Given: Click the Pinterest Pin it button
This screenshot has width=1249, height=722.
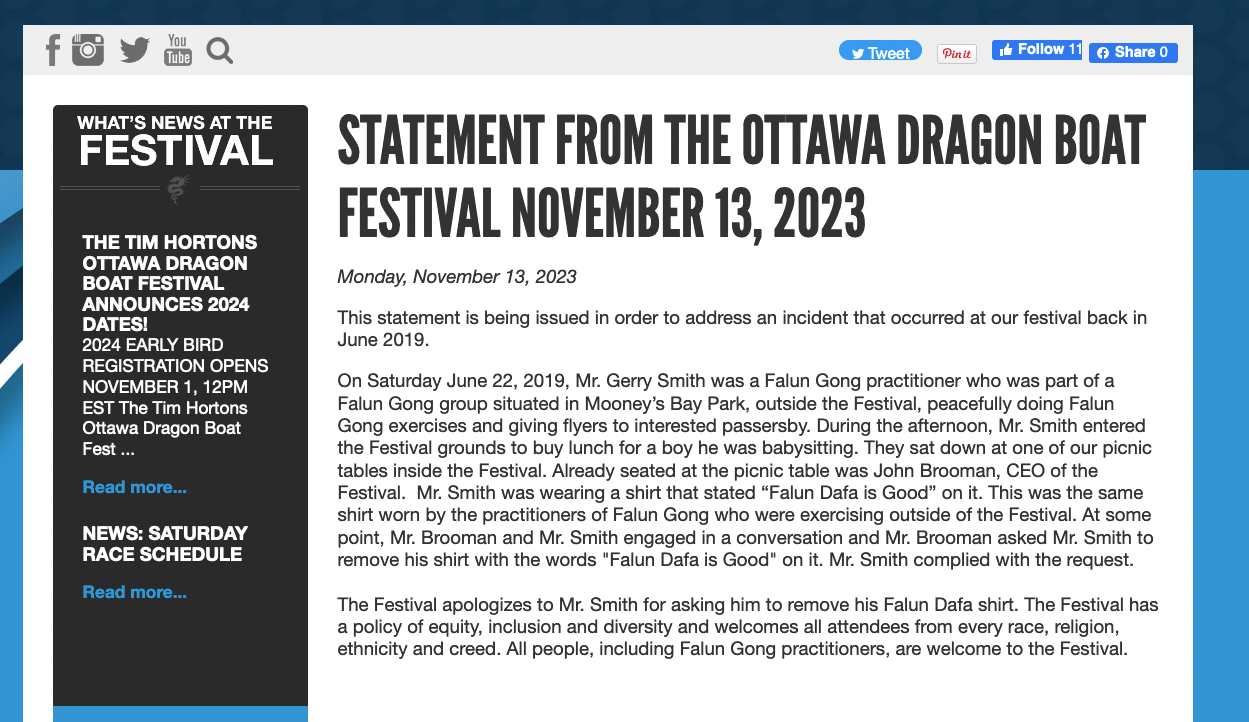Looking at the screenshot, I should pyautogui.click(x=957, y=53).
